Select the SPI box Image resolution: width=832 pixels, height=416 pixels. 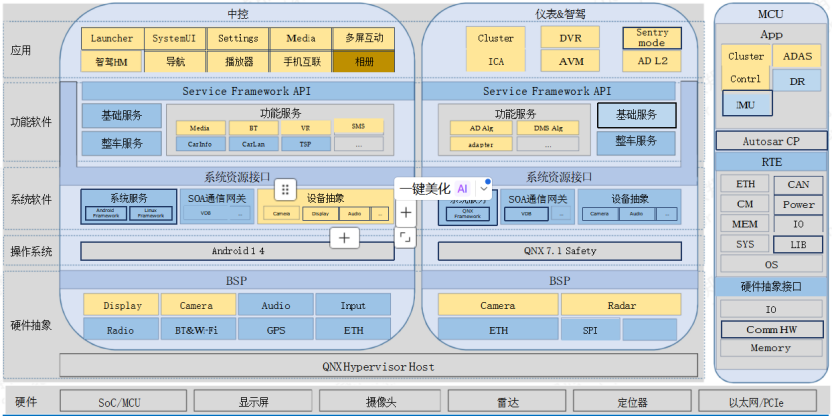tap(590, 330)
